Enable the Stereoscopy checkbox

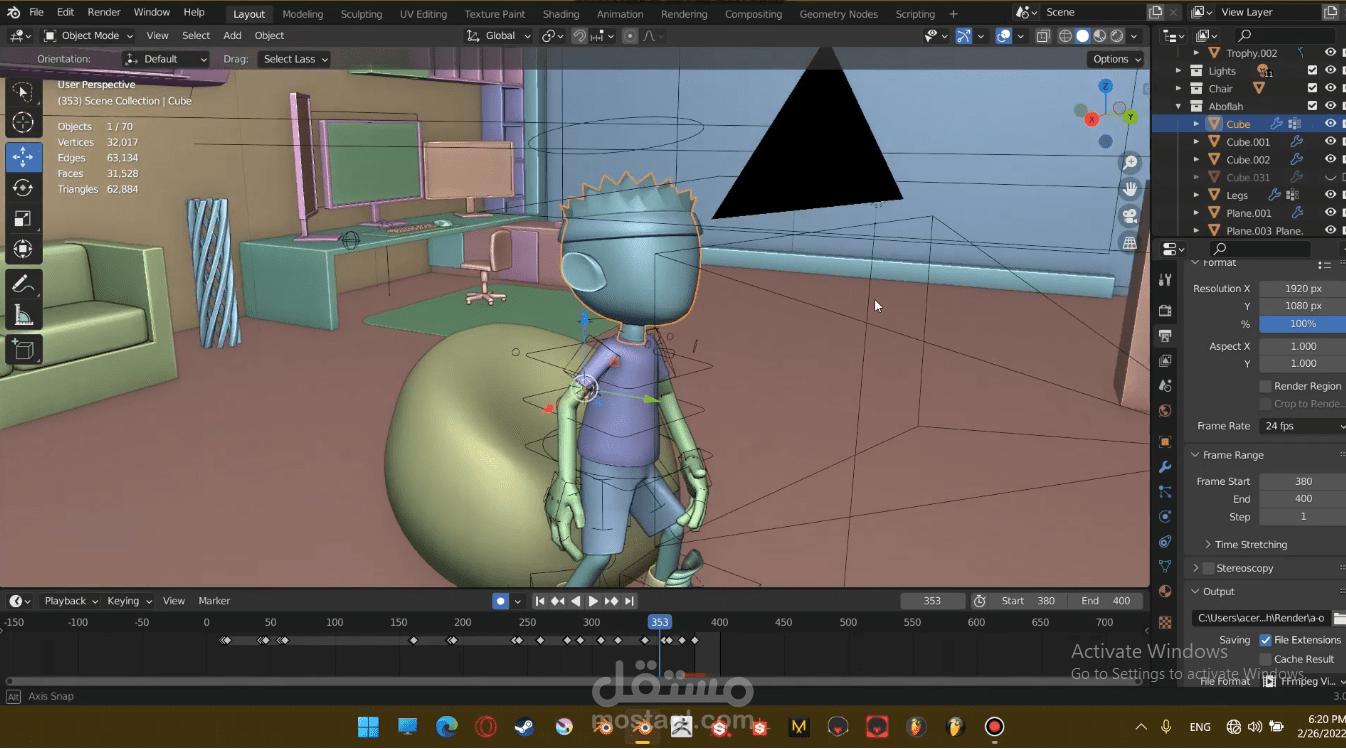[1208, 568]
